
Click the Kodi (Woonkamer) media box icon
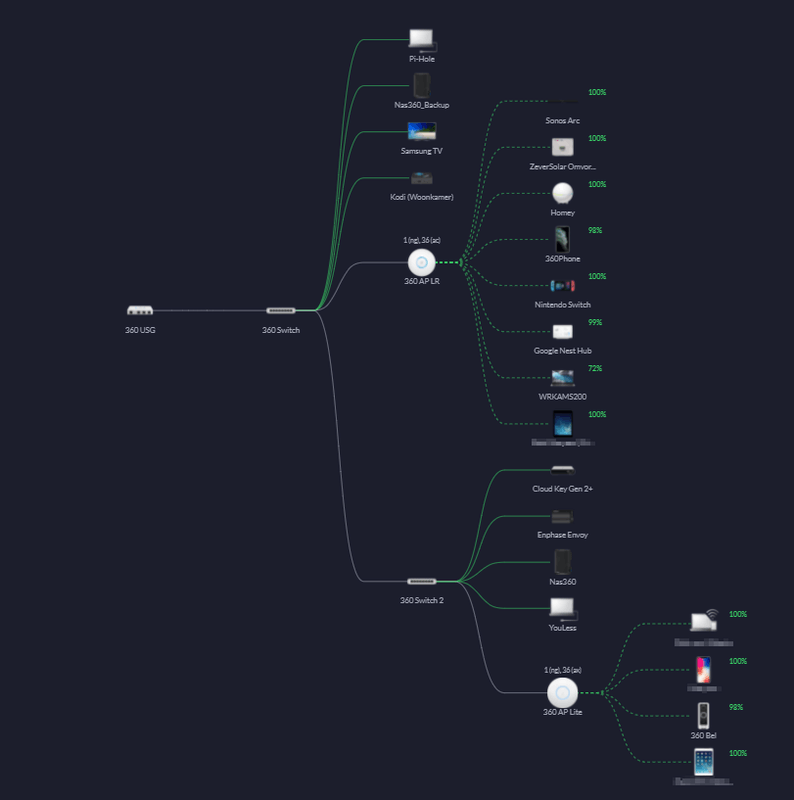click(421, 178)
